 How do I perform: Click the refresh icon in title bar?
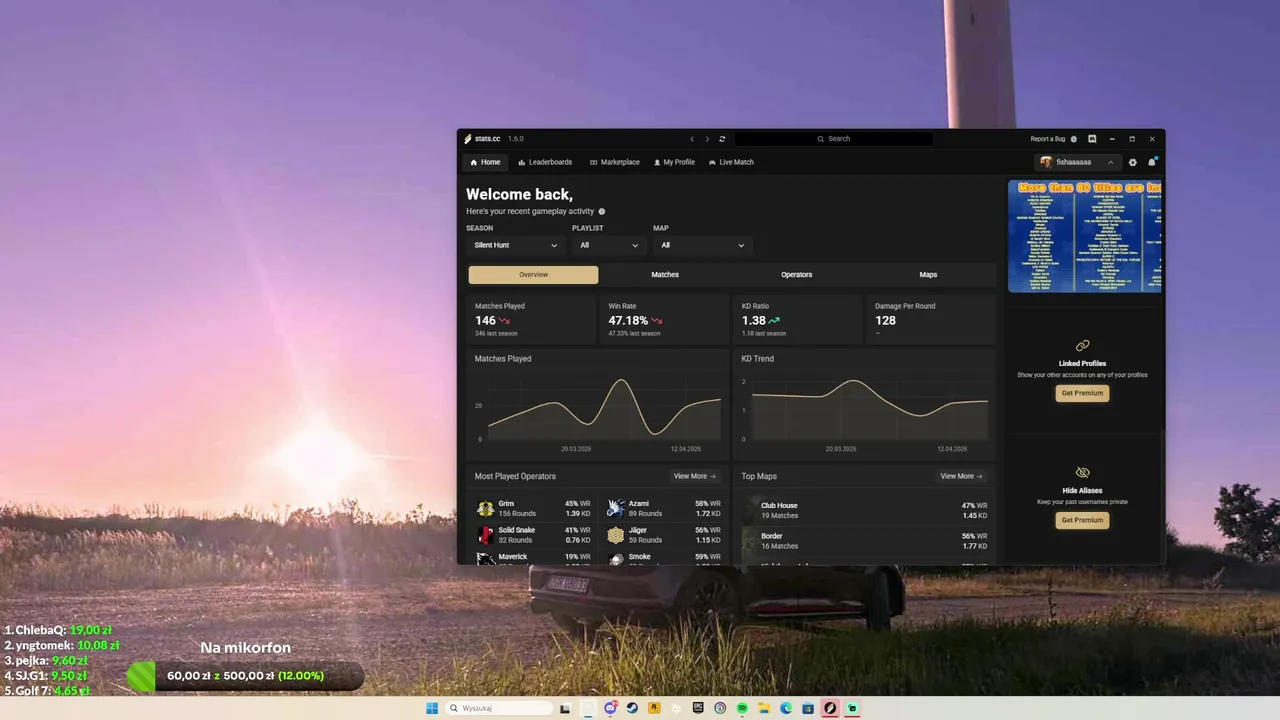(x=722, y=139)
